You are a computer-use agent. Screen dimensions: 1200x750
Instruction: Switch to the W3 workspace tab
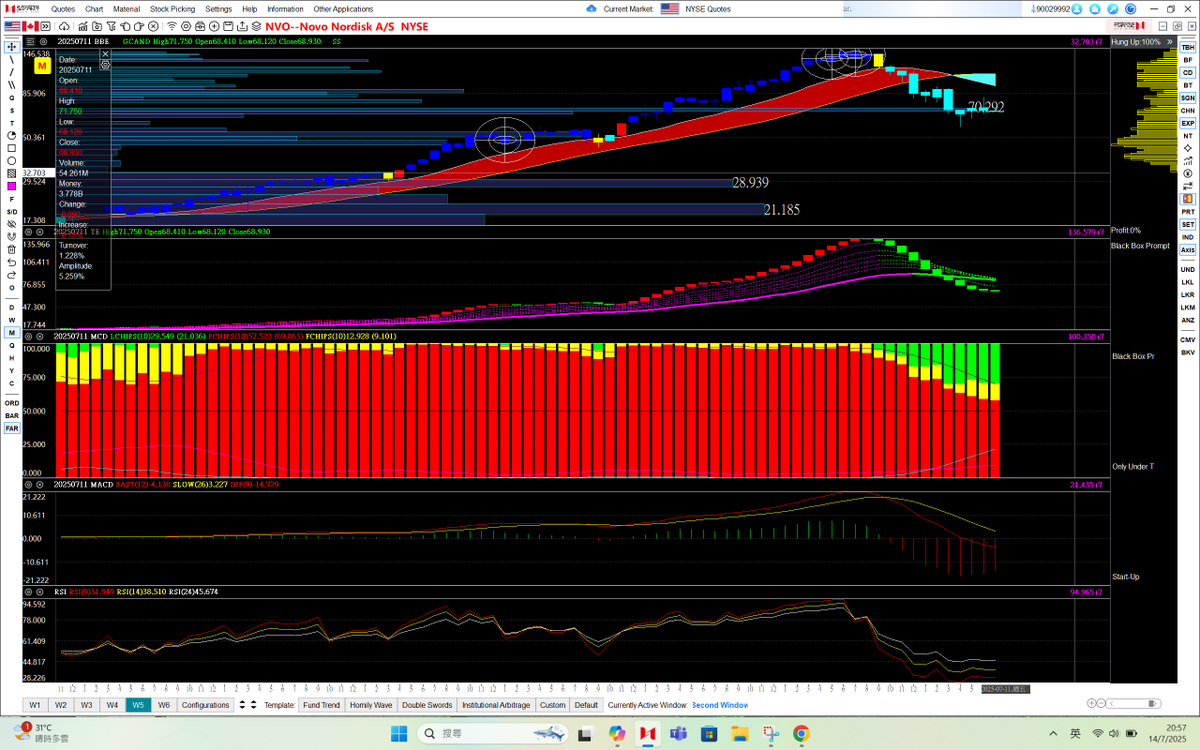click(87, 705)
